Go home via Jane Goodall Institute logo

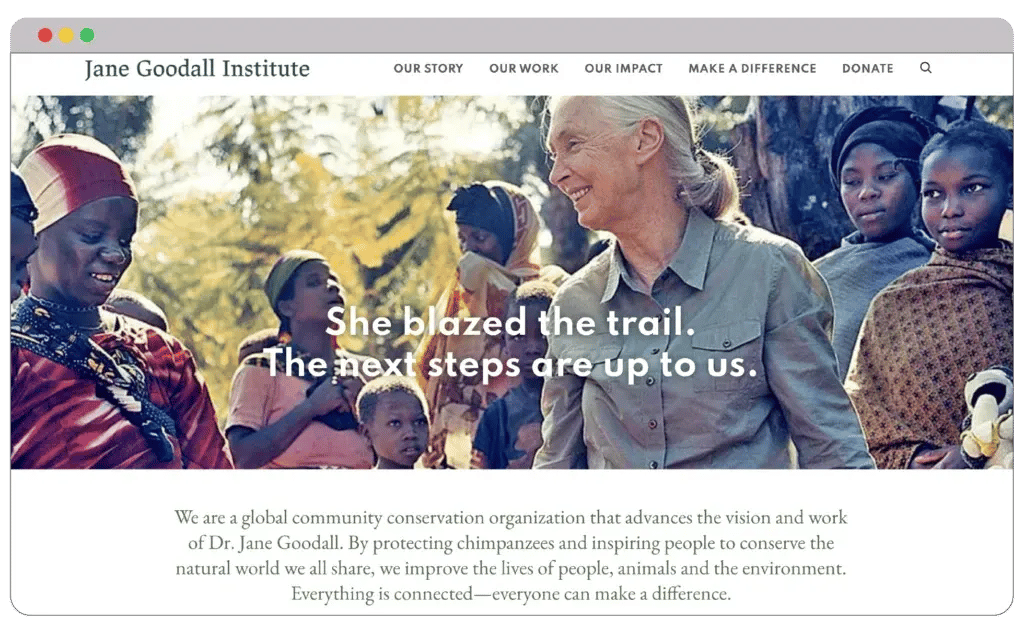click(197, 69)
